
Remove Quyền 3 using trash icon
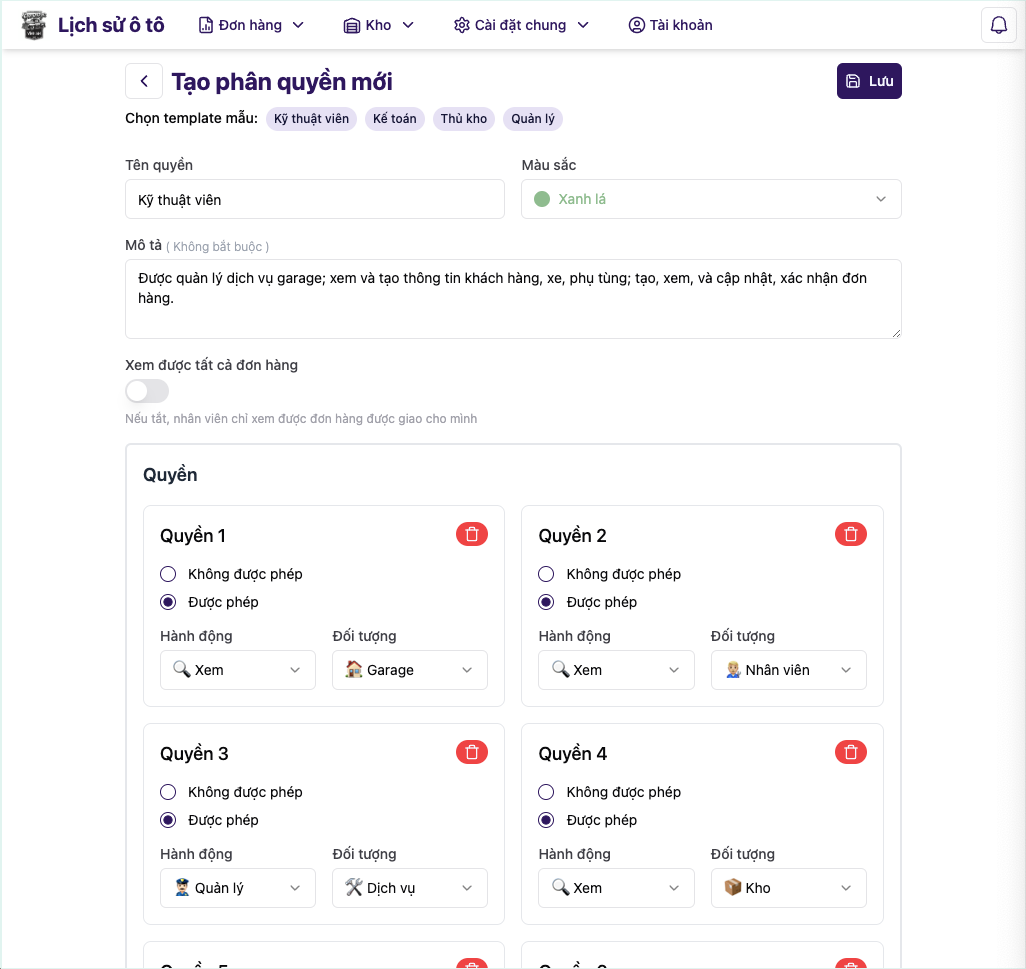[x=472, y=752]
